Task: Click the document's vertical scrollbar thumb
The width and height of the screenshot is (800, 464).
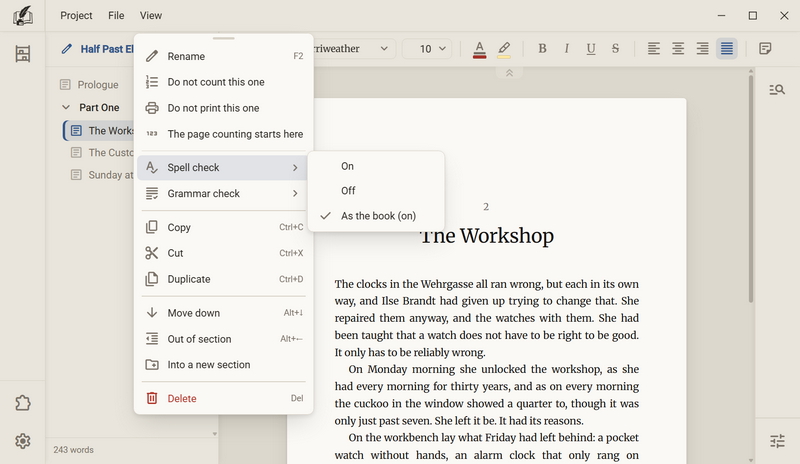Action: 751,189
